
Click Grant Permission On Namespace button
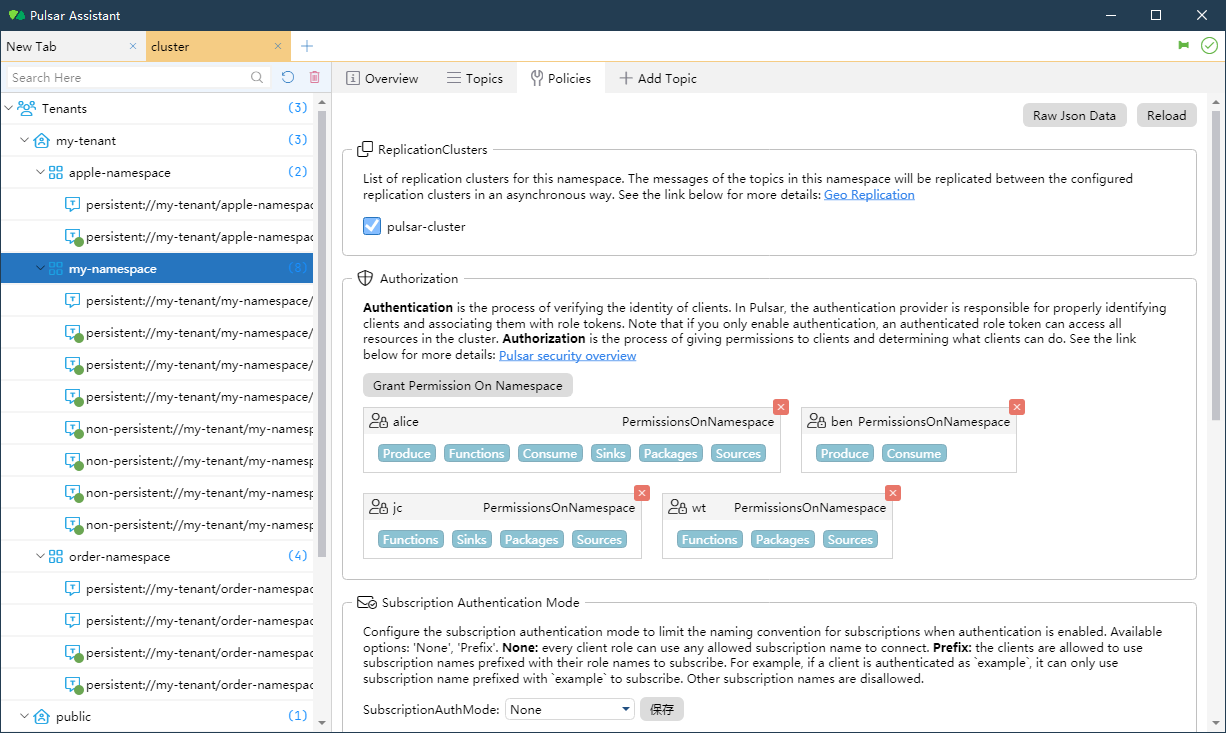coord(467,385)
